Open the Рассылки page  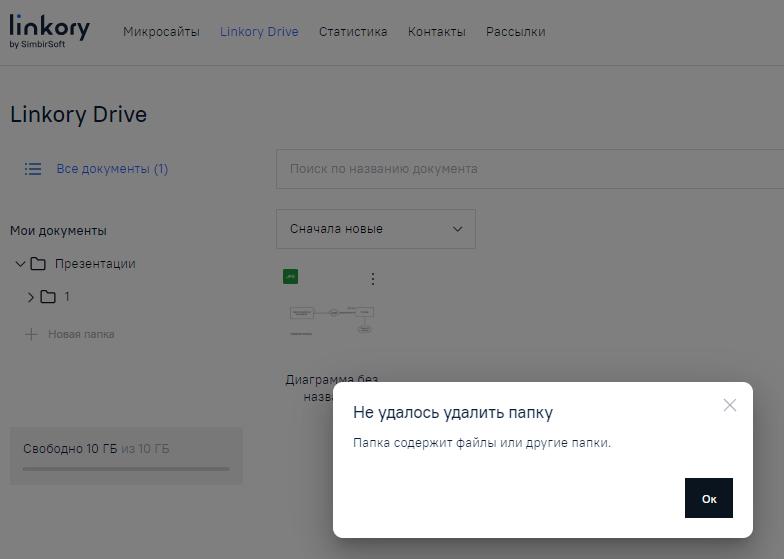pyautogui.click(x=516, y=32)
